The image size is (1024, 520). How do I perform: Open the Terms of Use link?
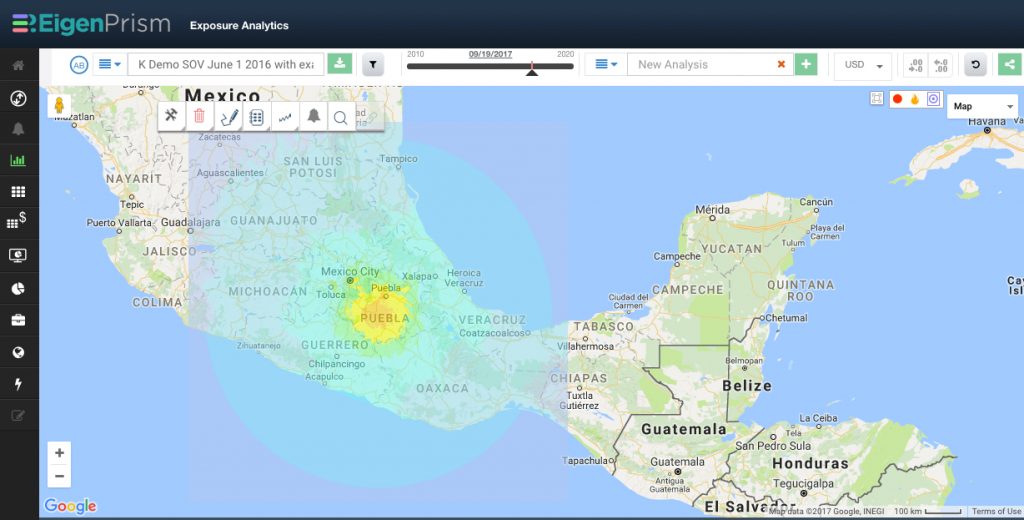(995, 512)
